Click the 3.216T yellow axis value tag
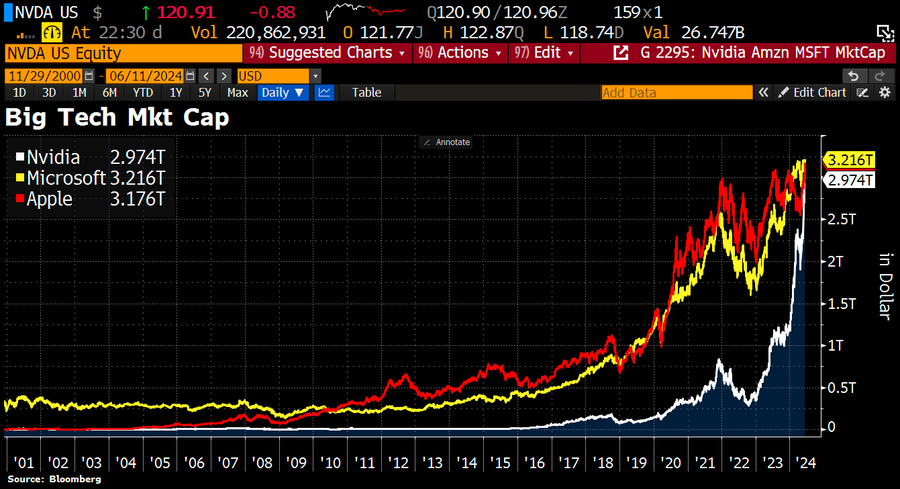900x489 pixels. (849, 160)
